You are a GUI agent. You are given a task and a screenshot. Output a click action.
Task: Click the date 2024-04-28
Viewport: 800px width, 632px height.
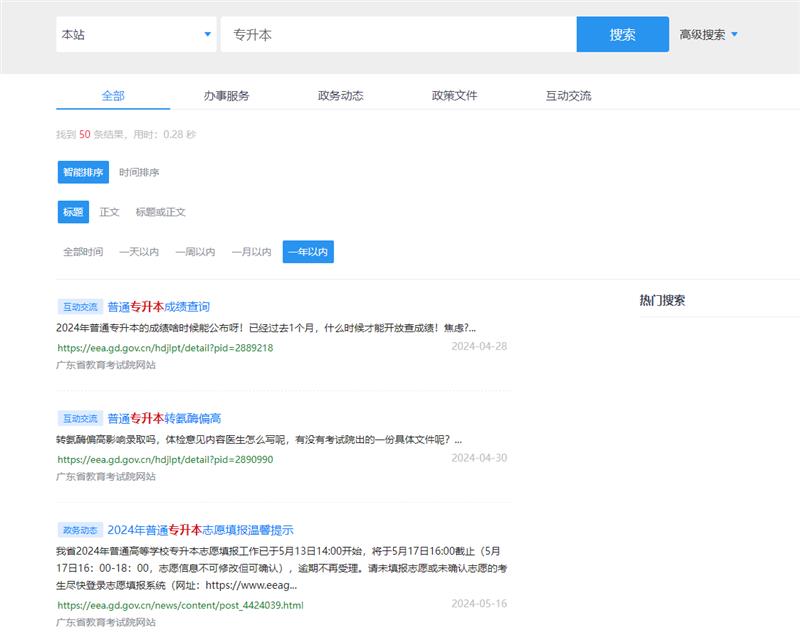pos(479,346)
